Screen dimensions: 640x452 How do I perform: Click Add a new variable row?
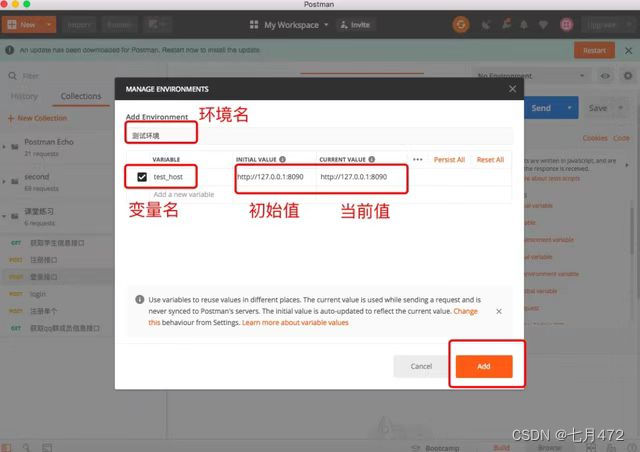(x=184, y=194)
